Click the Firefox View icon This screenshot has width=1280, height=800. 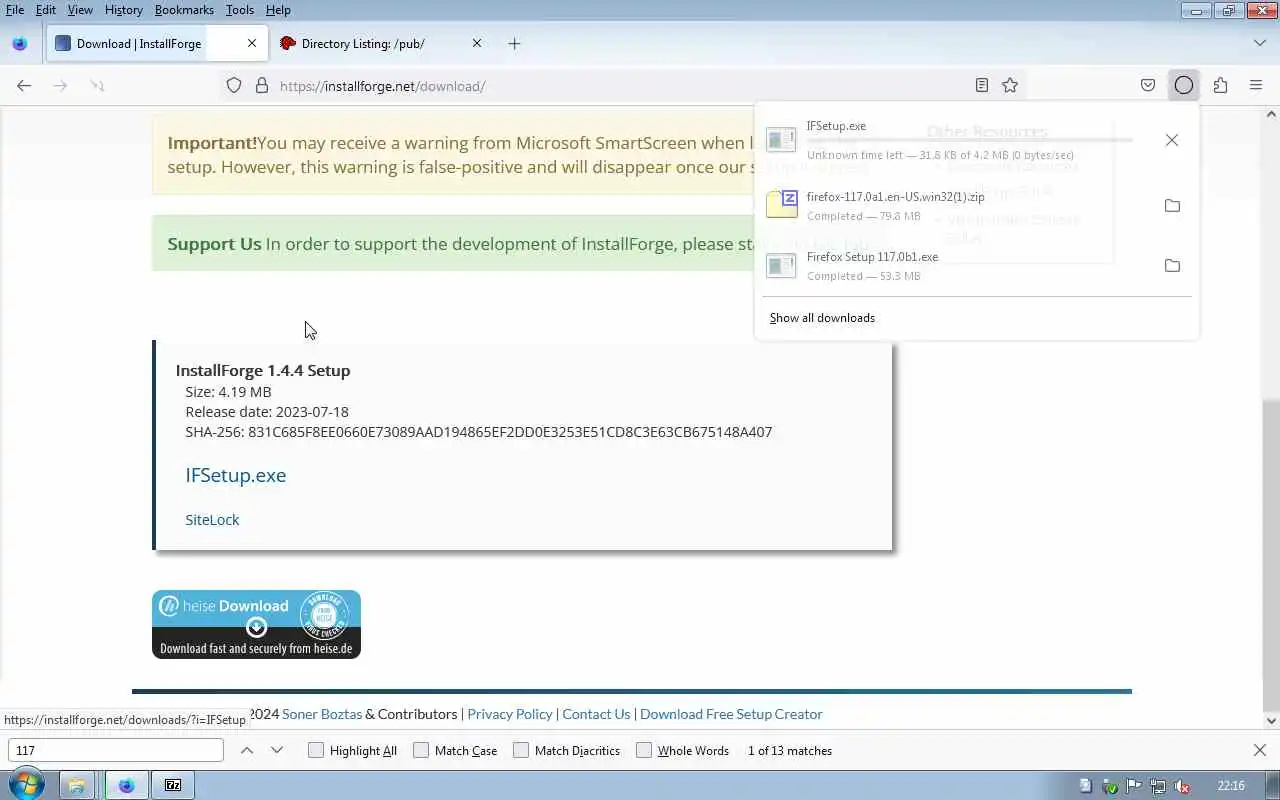pyautogui.click(x=19, y=44)
